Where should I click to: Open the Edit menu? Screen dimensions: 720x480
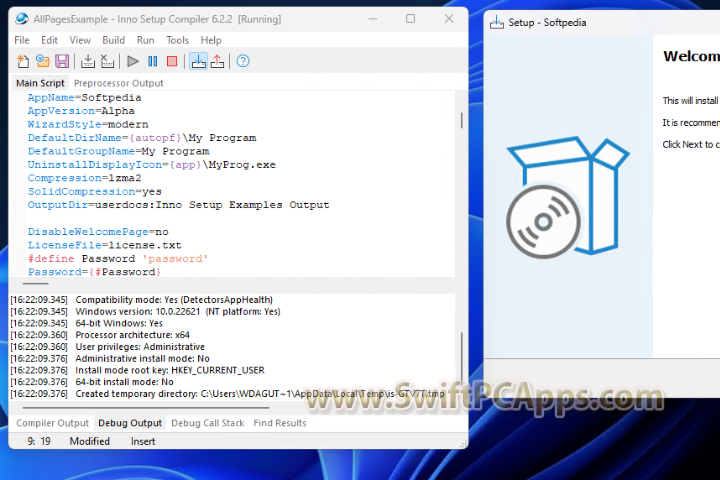point(50,40)
